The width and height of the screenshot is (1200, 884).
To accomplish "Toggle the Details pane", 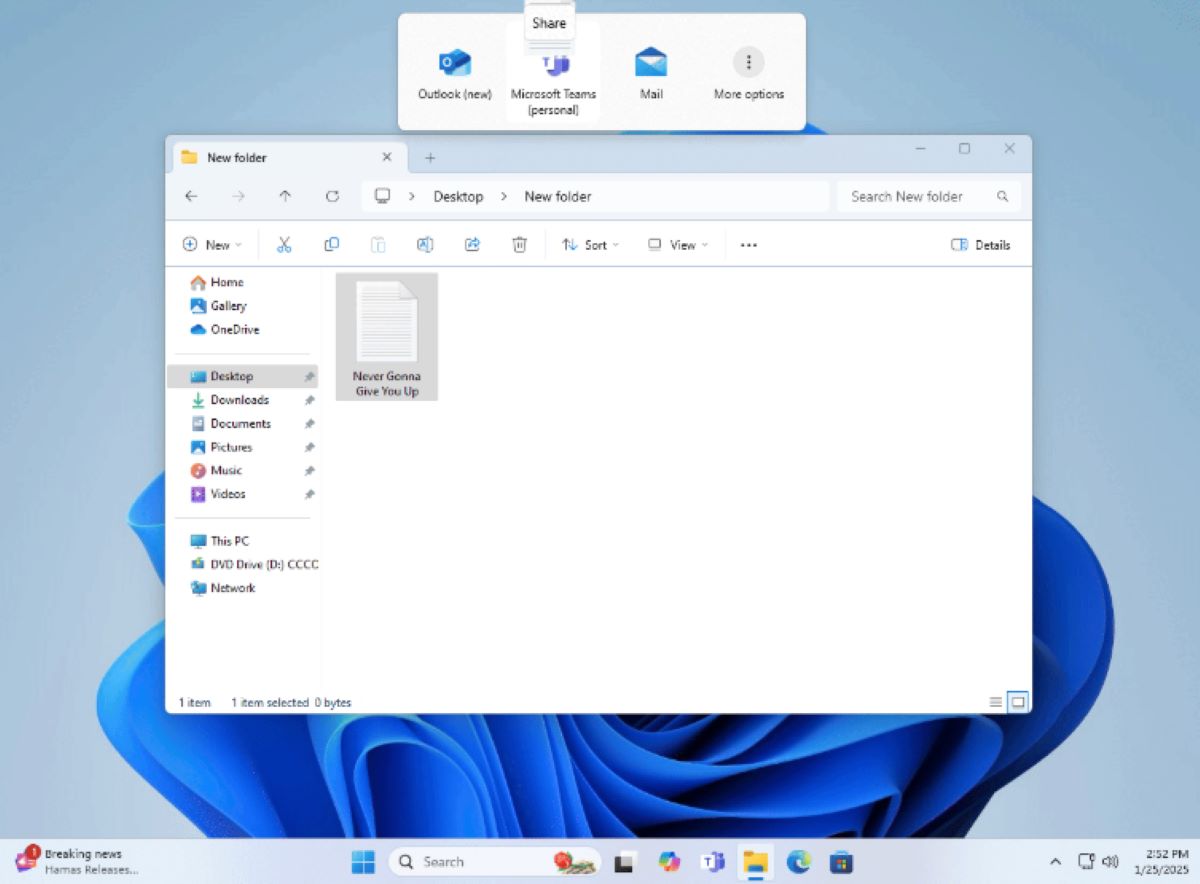I will [x=981, y=244].
